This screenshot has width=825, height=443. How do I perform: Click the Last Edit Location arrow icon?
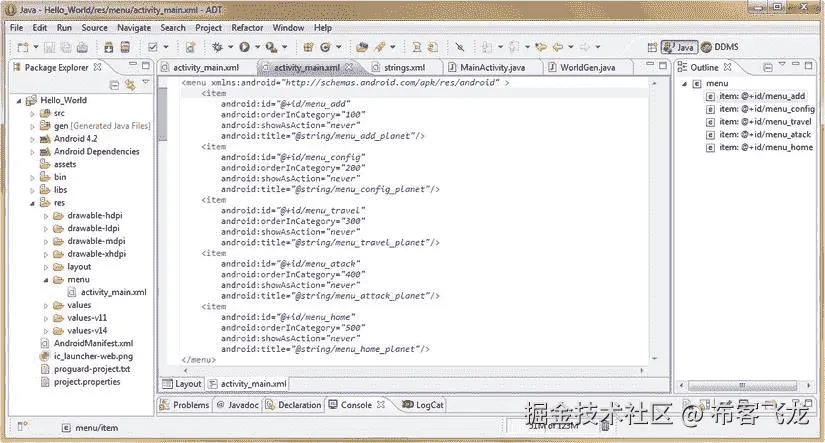coord(540,47)
